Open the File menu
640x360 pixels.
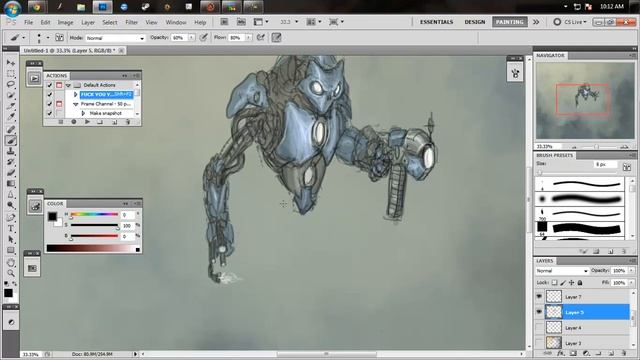click(x=28, y=22)
